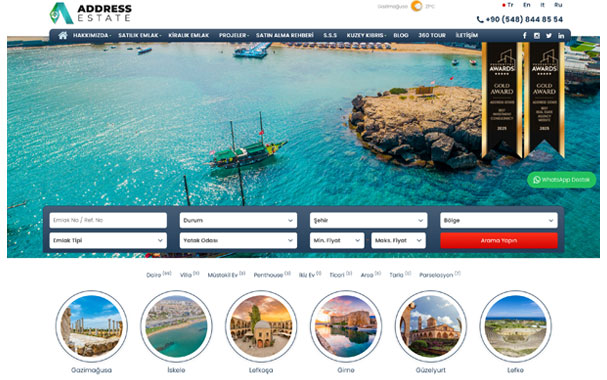Filter by Müstakil Ev property type
The width and height of the screenshot is (607, 380).
226,274
